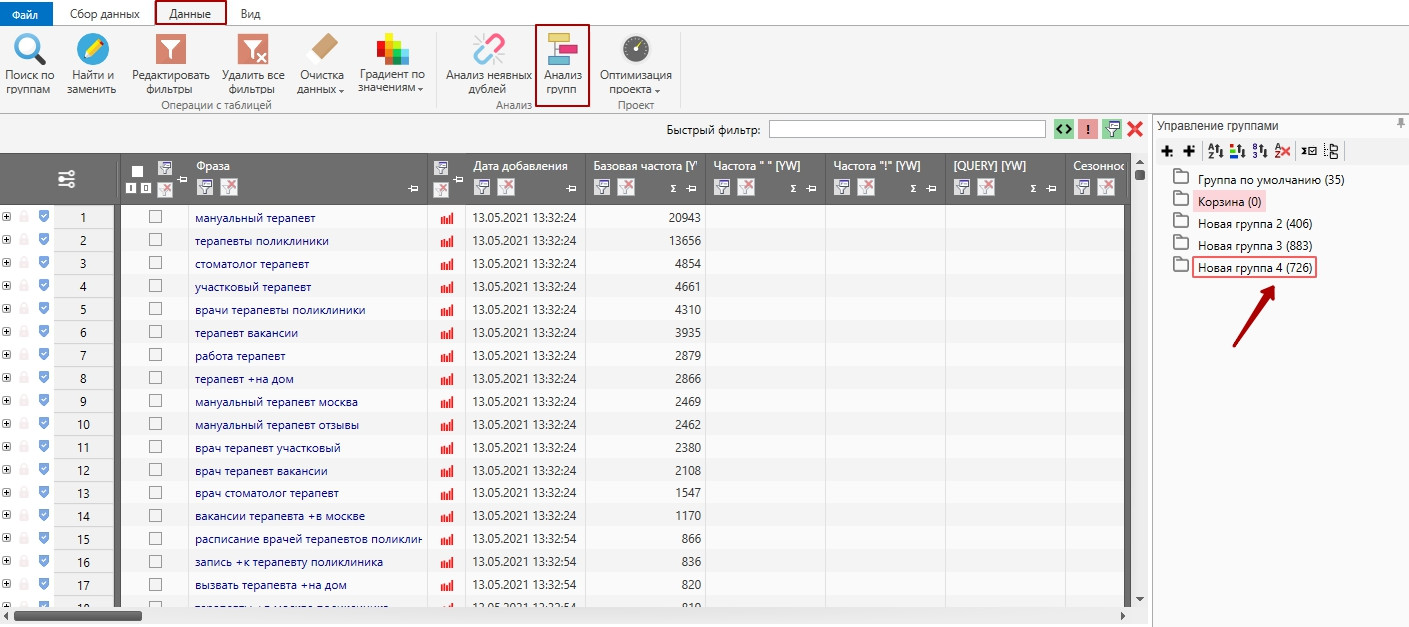
Task: Open the Edit filters tool
Action: [171, 64]
